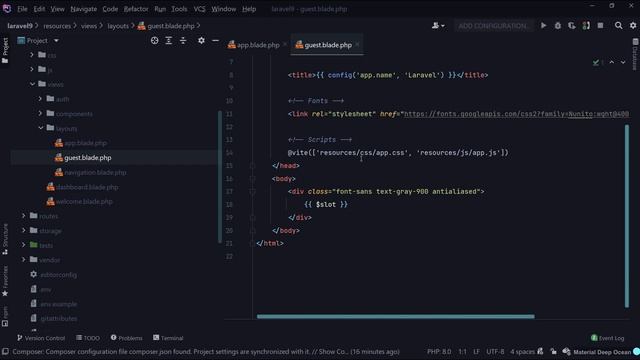Open the user account dropdown
This screenshot has height=360, width=640.
pyautogui.click(x=438, y=26)
